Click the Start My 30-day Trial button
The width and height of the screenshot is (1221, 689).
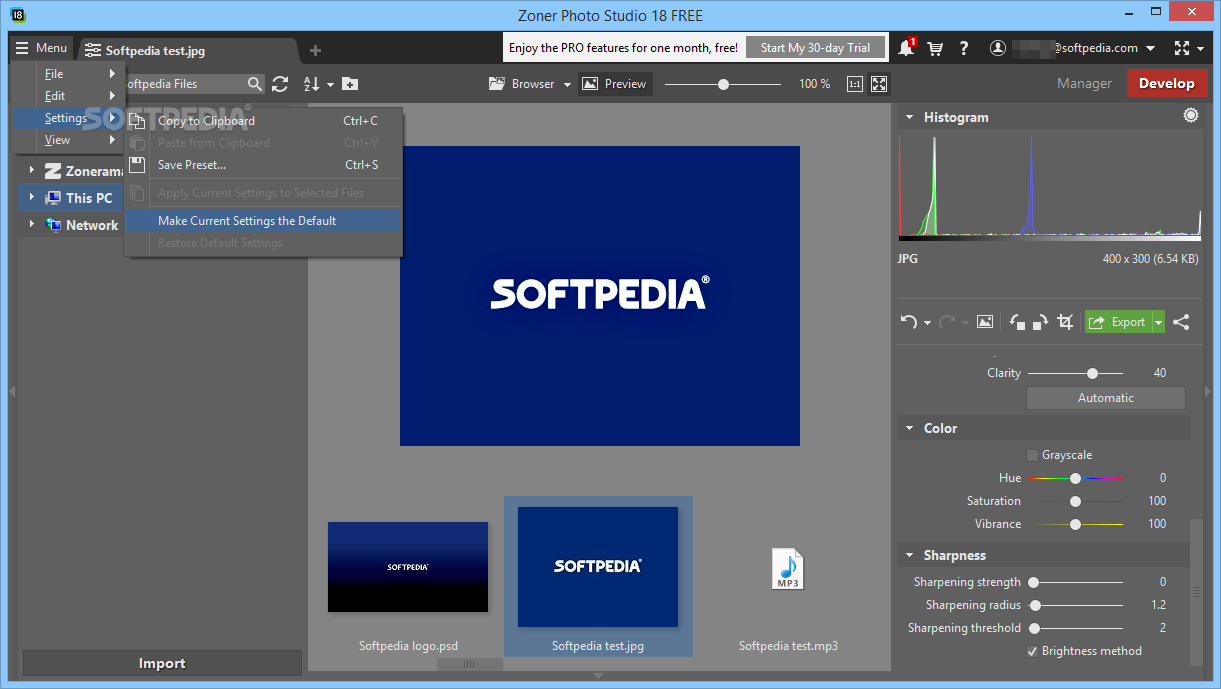coord(815,48)
